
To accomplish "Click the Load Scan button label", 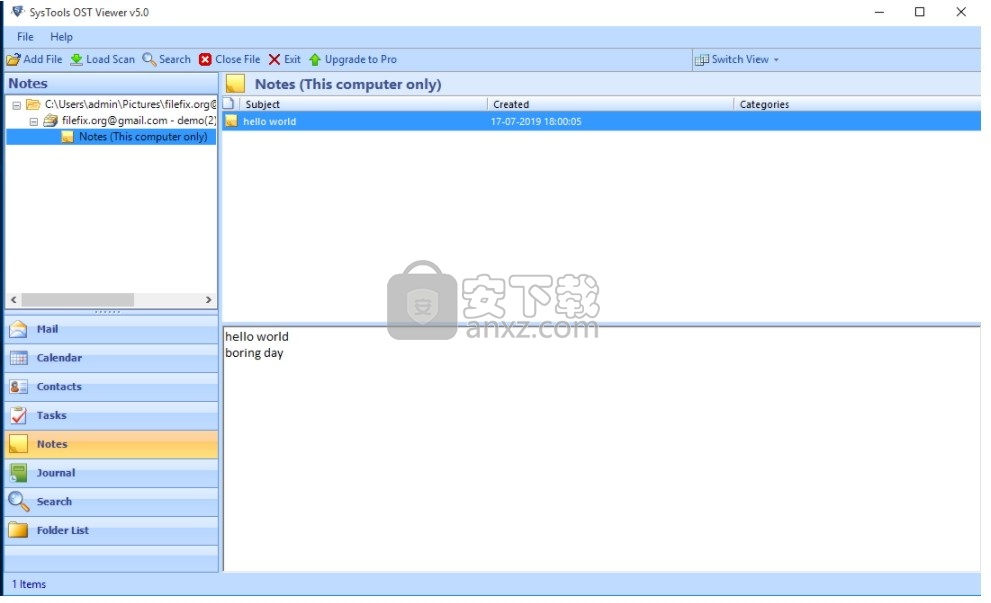I will point(111,59).
